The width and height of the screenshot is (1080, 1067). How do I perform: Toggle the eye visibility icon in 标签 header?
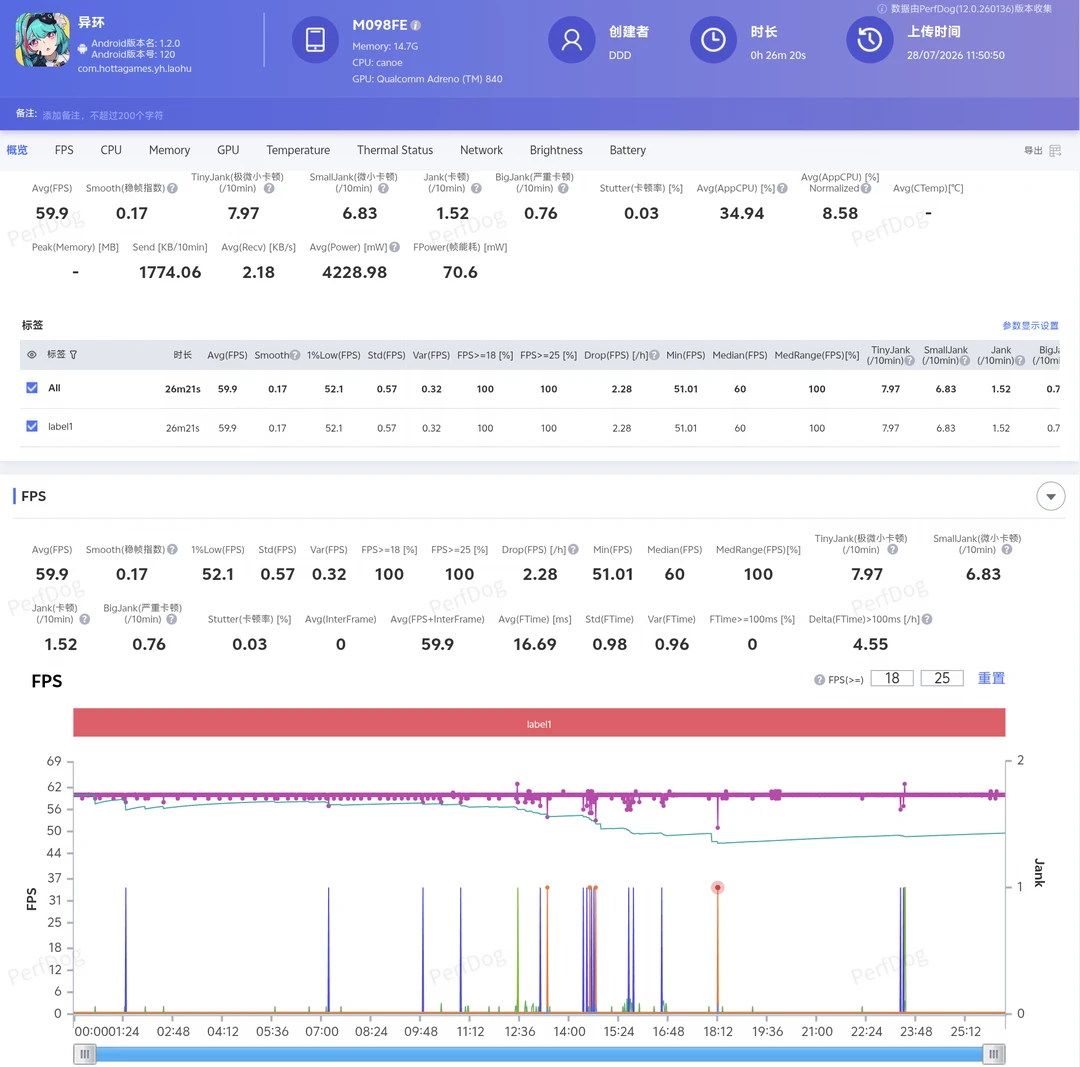coord(32,355)
